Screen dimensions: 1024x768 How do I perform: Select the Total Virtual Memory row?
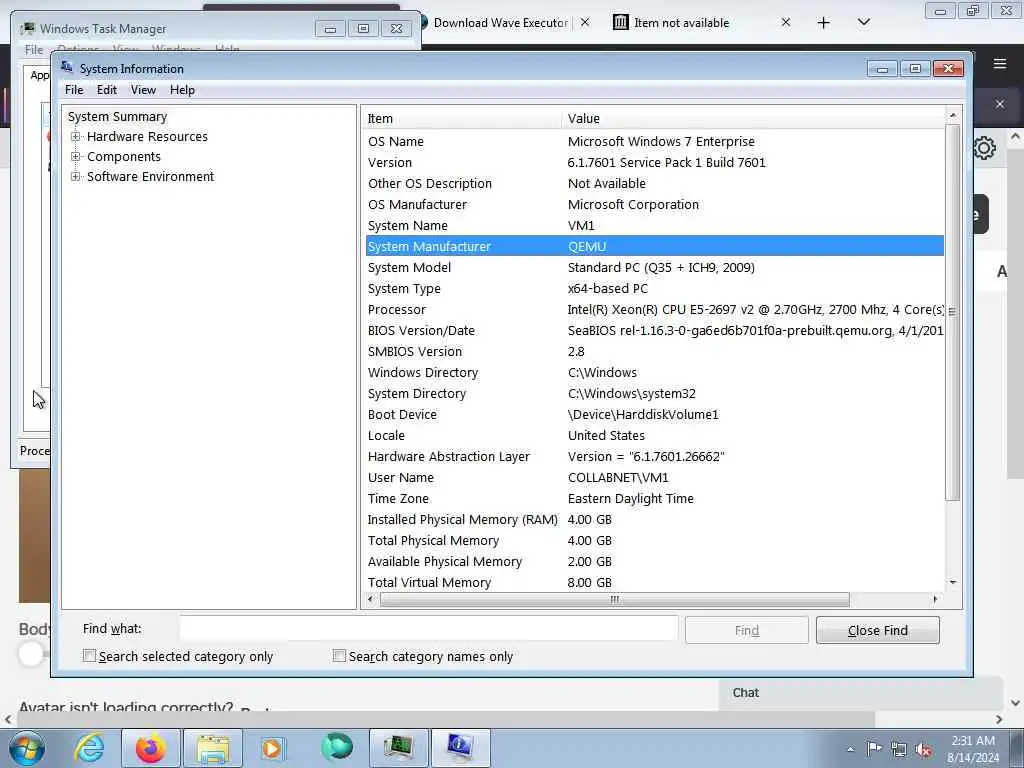point(655,583)
